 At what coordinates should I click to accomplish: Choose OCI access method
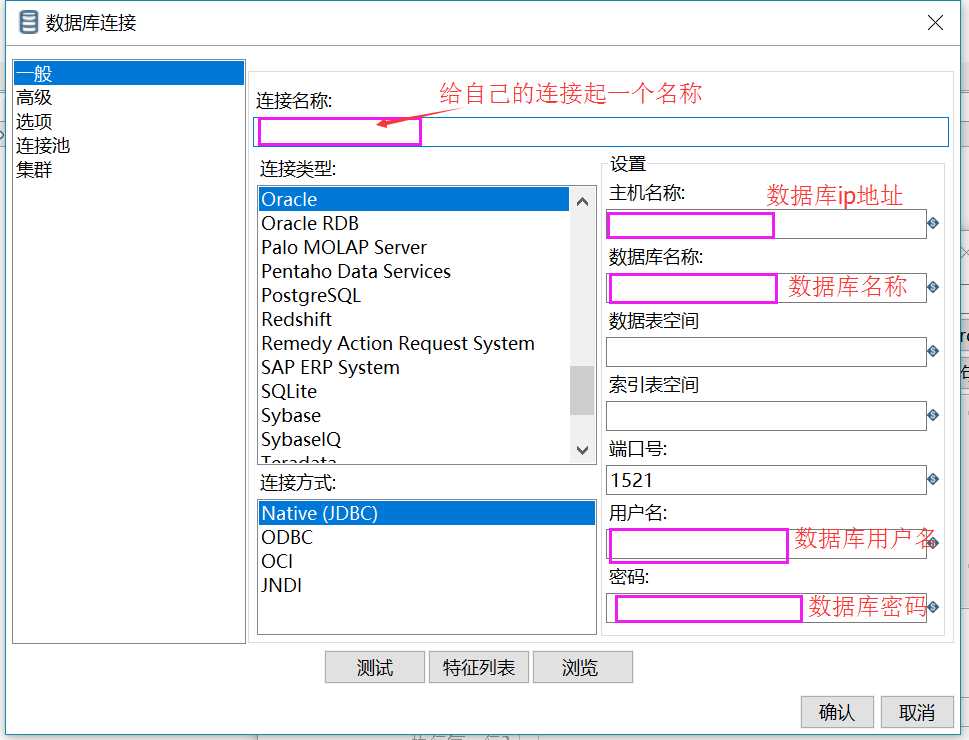pyautogui.click(x=426, y=561)
